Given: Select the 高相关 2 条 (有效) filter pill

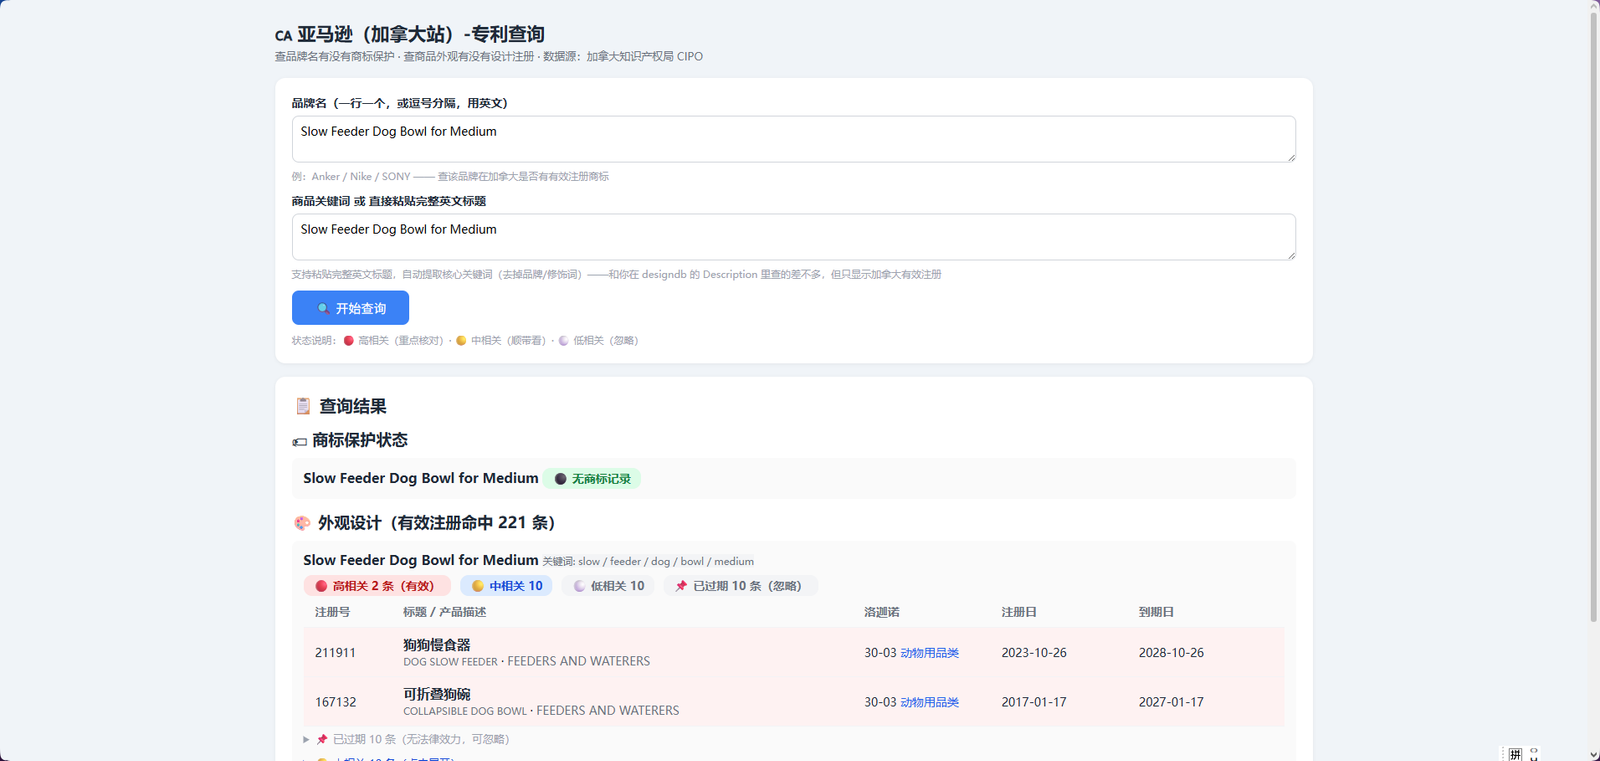Looking at the screenshot, I should click(377, 586).
